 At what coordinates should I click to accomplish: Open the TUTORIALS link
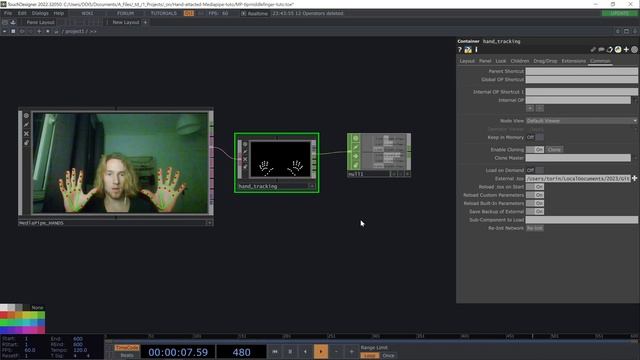164,13
